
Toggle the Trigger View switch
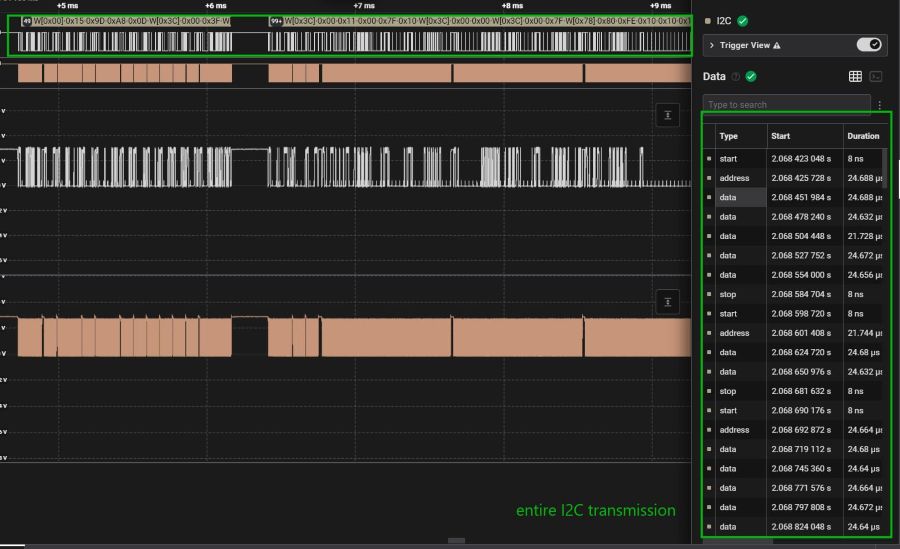pyautogui.click(x=869, y=45)
